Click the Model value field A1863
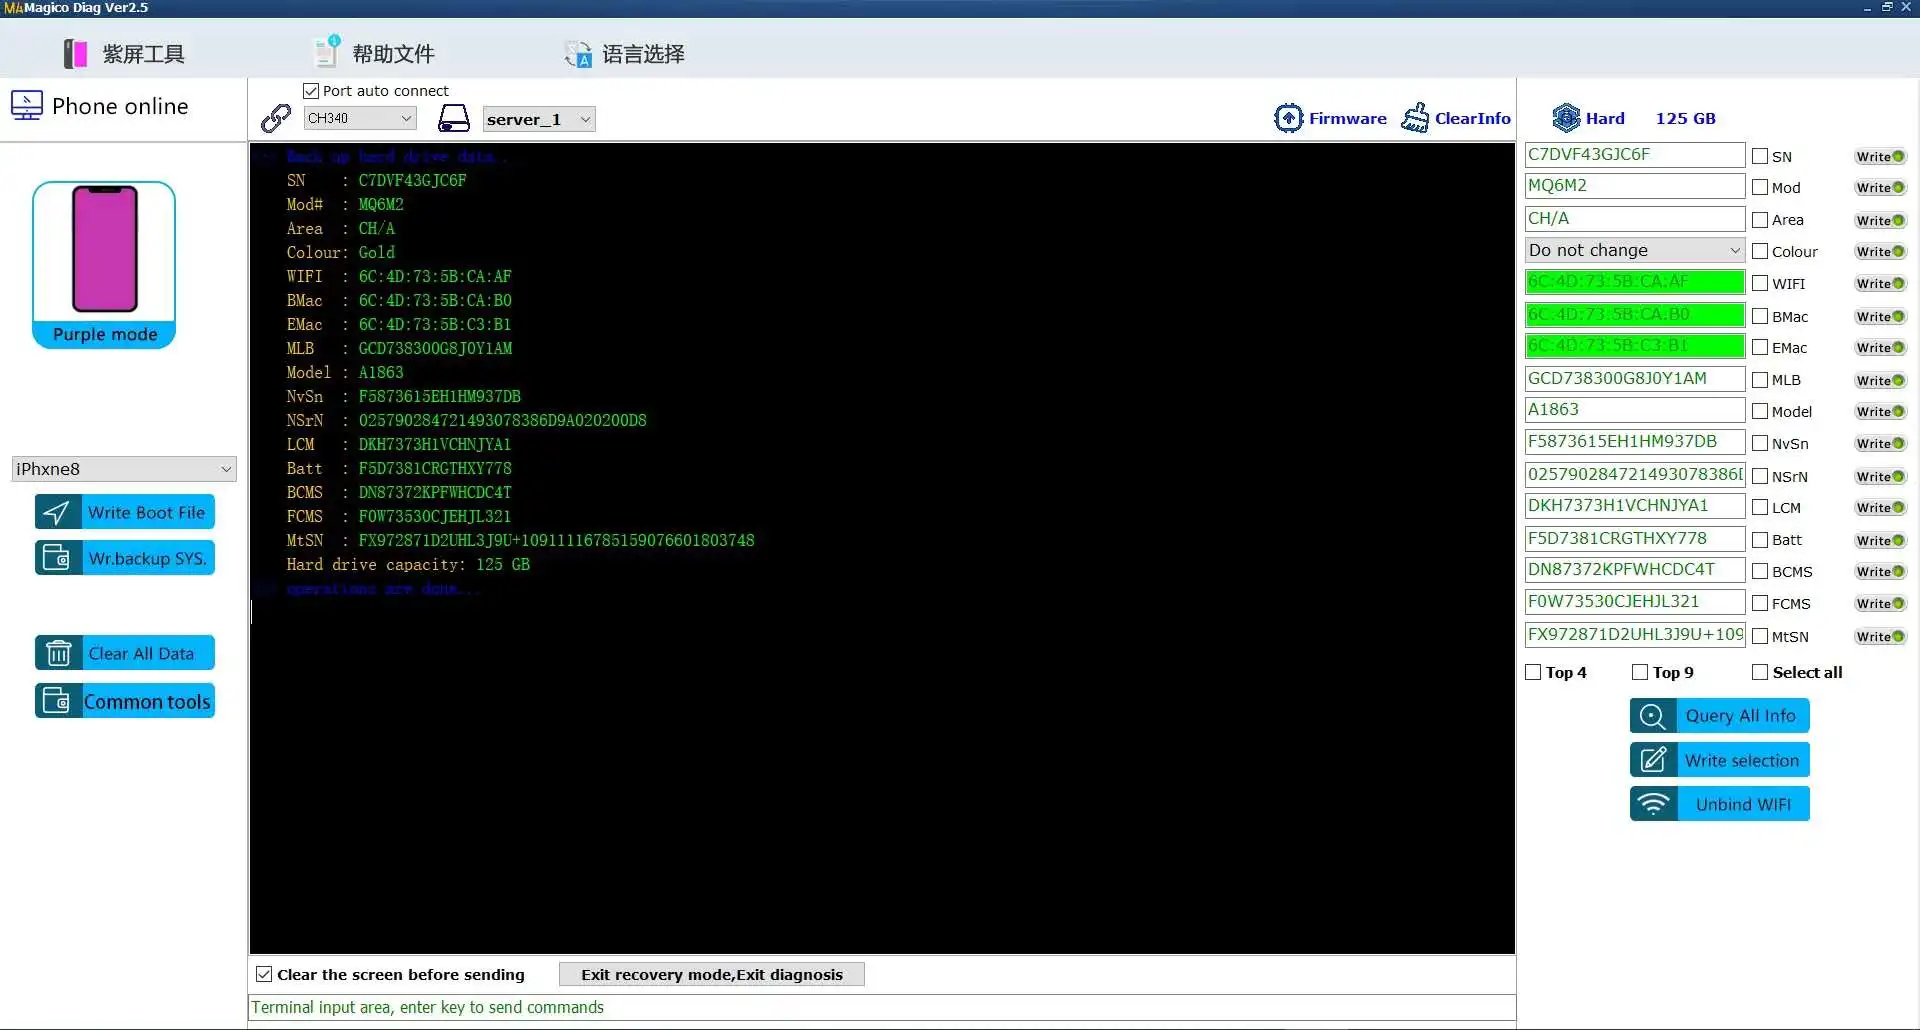 (1635, 410)
